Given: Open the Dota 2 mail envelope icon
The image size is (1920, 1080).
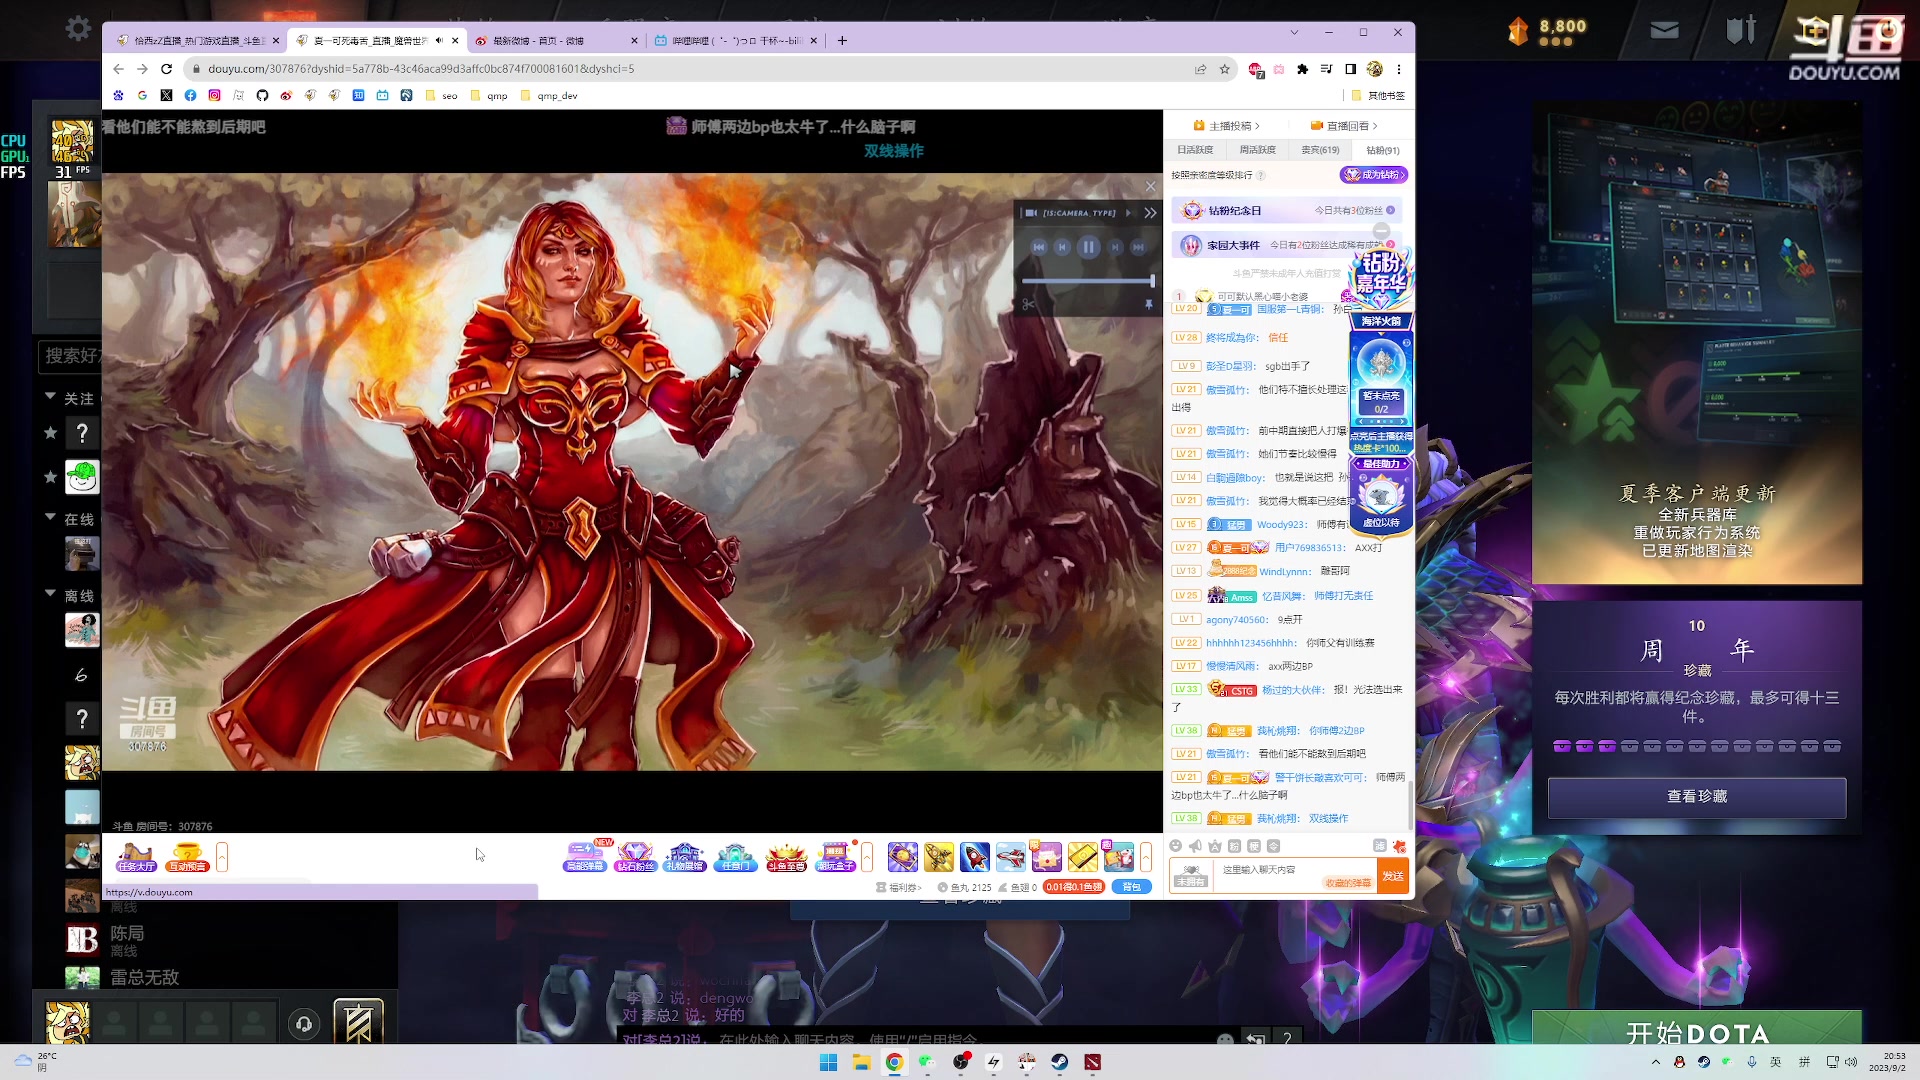Looking at the screenshot, I should coord(1664,30).
